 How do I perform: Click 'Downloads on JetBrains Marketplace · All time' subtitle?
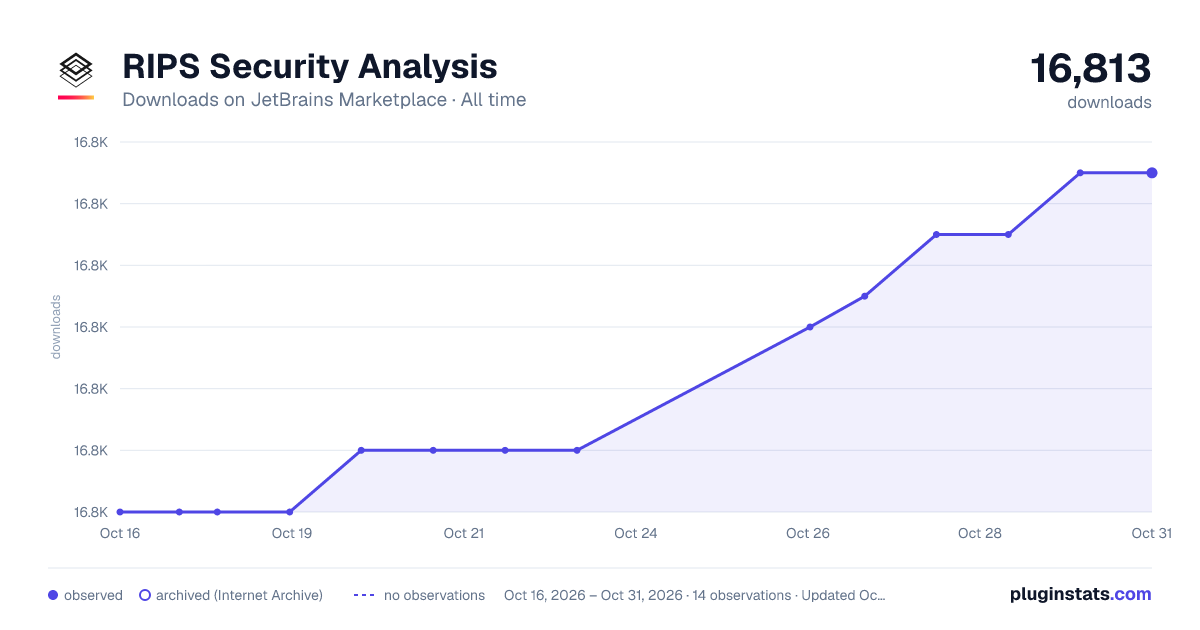click(x=324, y=100)
